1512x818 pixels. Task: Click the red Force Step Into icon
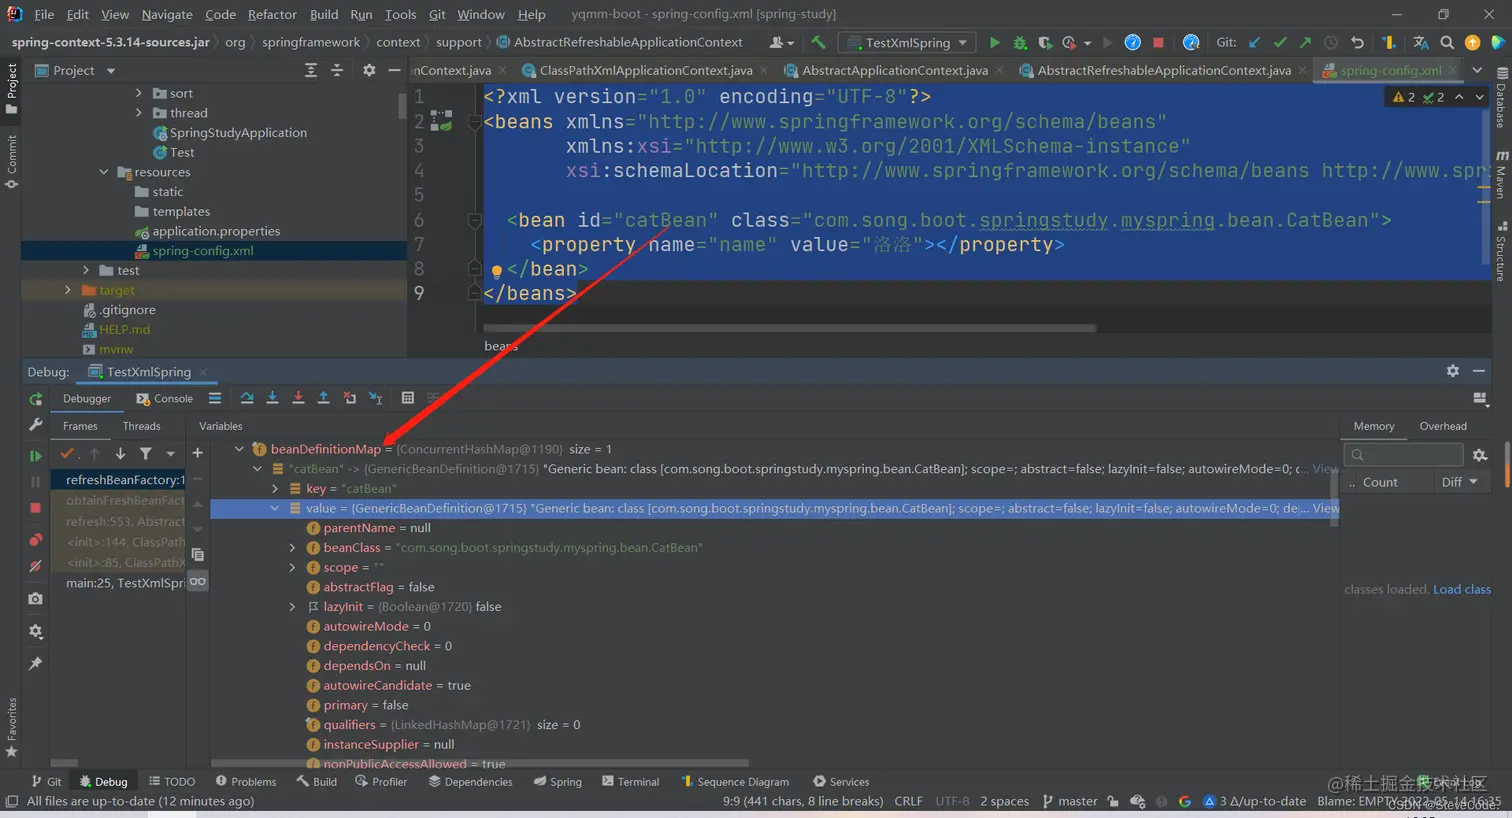click(x=298, y=398)
